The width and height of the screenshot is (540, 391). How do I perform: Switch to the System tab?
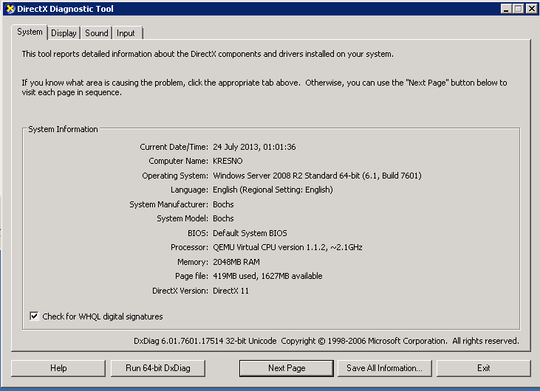(x=30, y=32)
